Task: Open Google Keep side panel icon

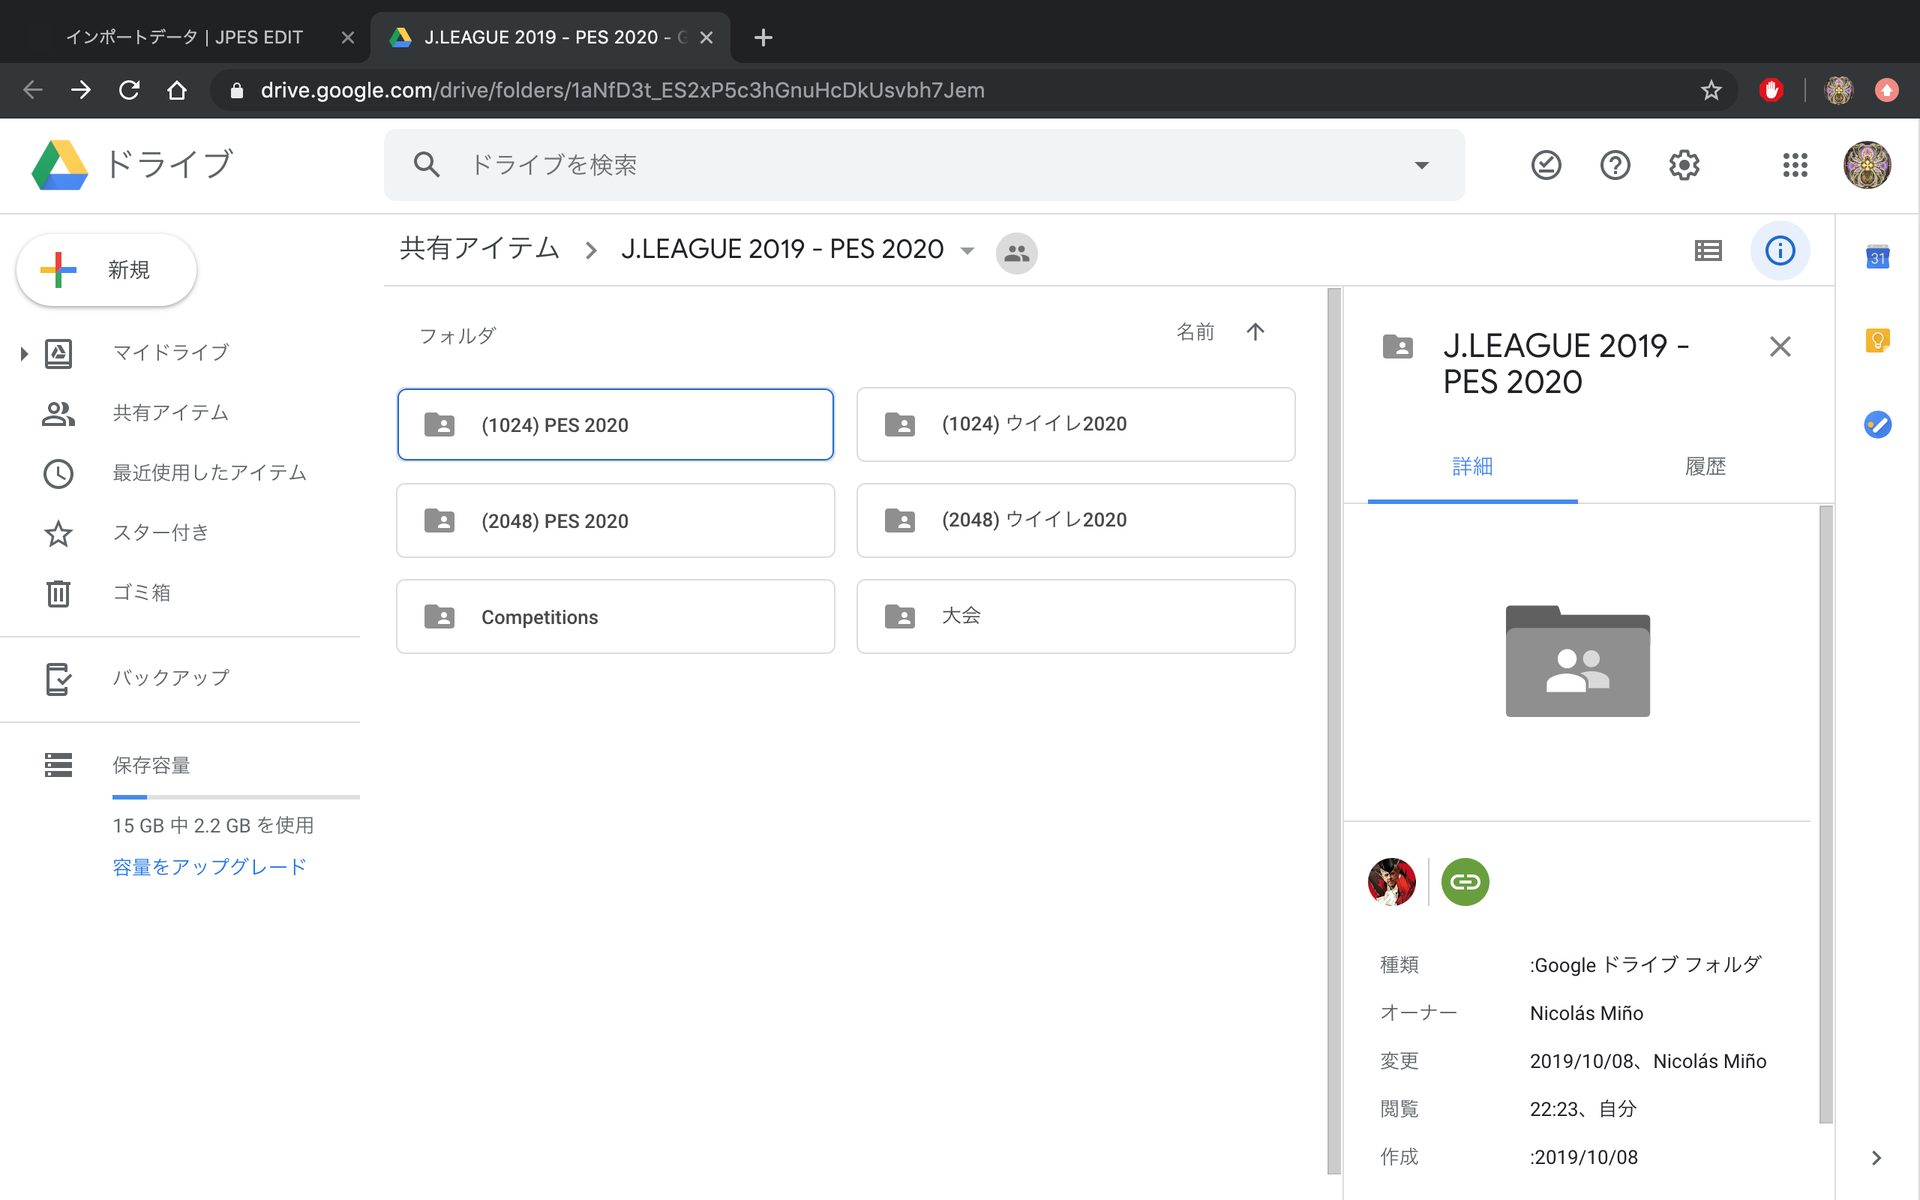Action: [x=1878, y=341]
